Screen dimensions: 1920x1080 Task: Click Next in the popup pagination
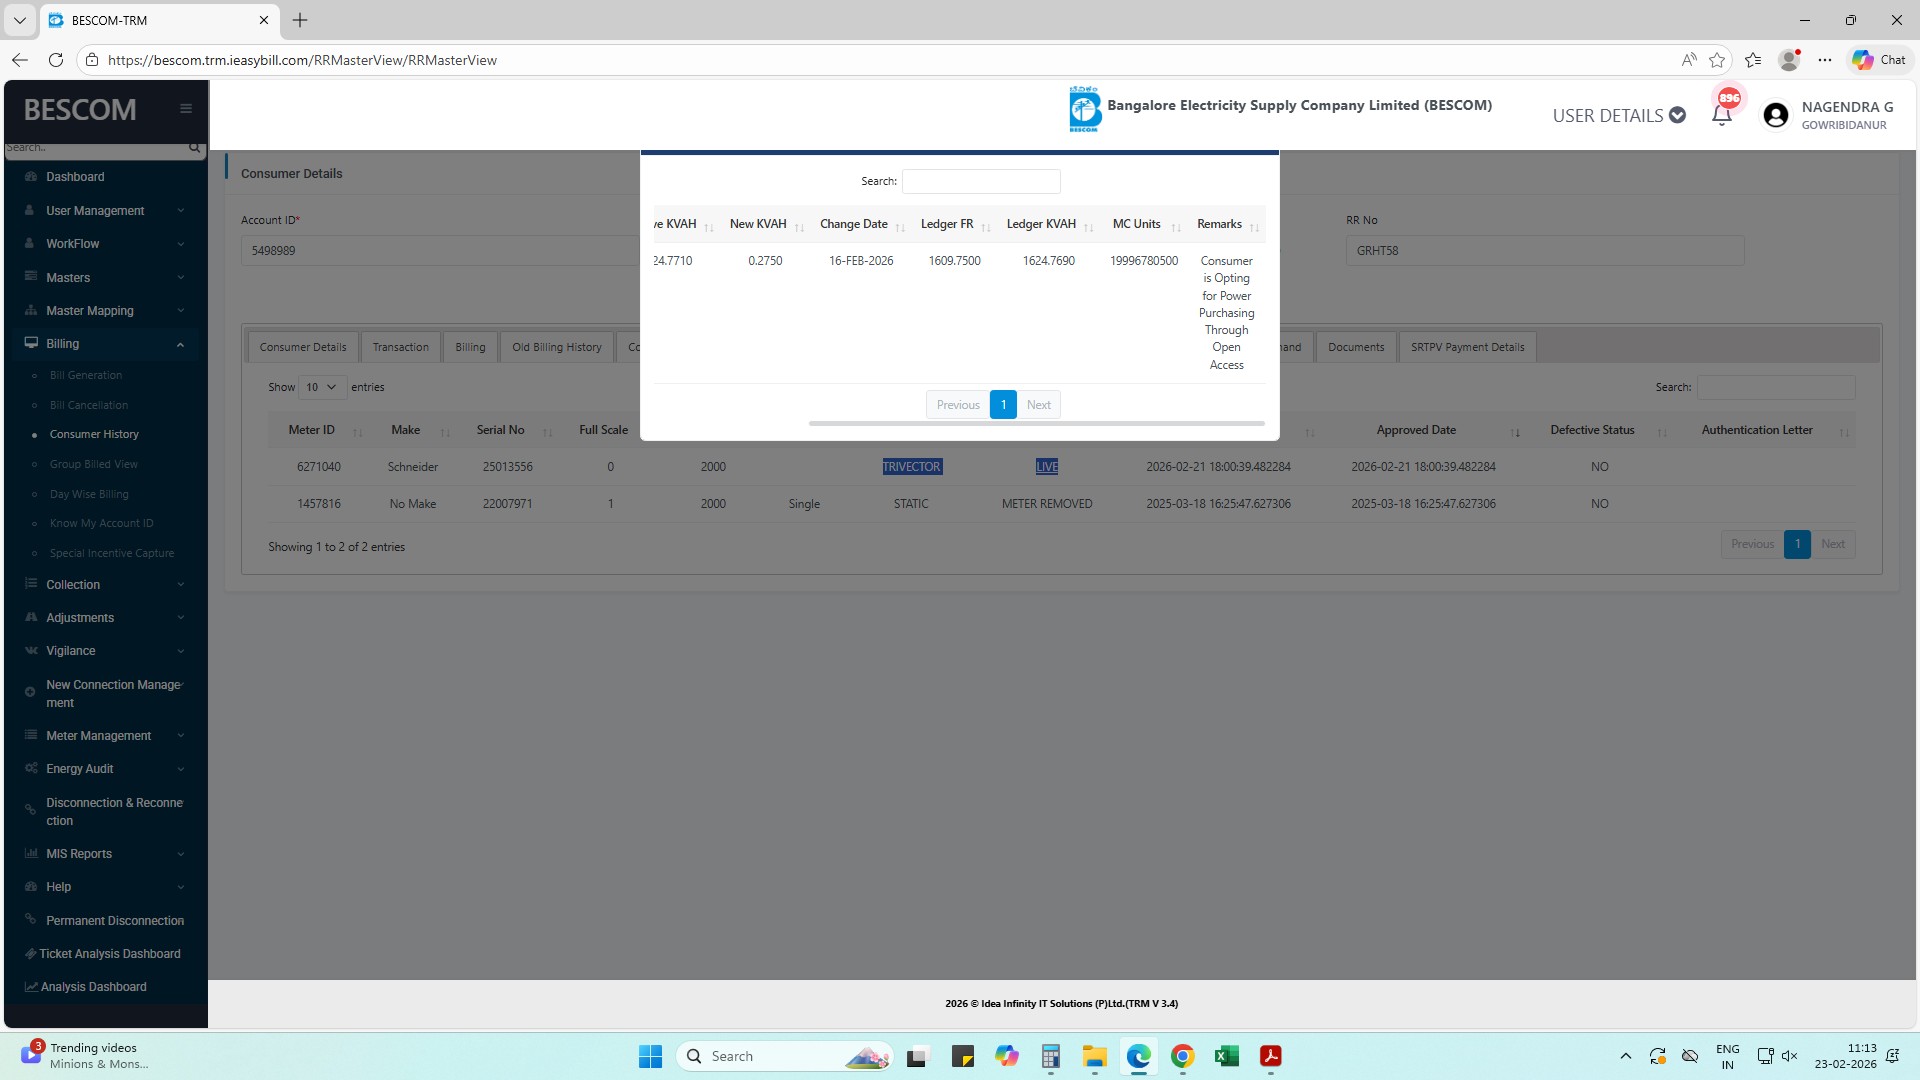coord(1038,405)
